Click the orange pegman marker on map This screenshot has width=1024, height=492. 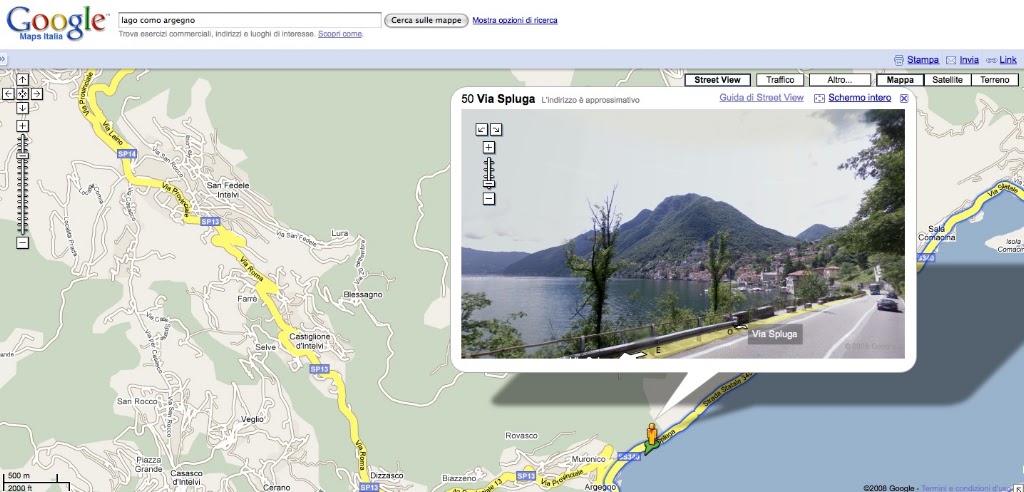click(x=651, y=436)
